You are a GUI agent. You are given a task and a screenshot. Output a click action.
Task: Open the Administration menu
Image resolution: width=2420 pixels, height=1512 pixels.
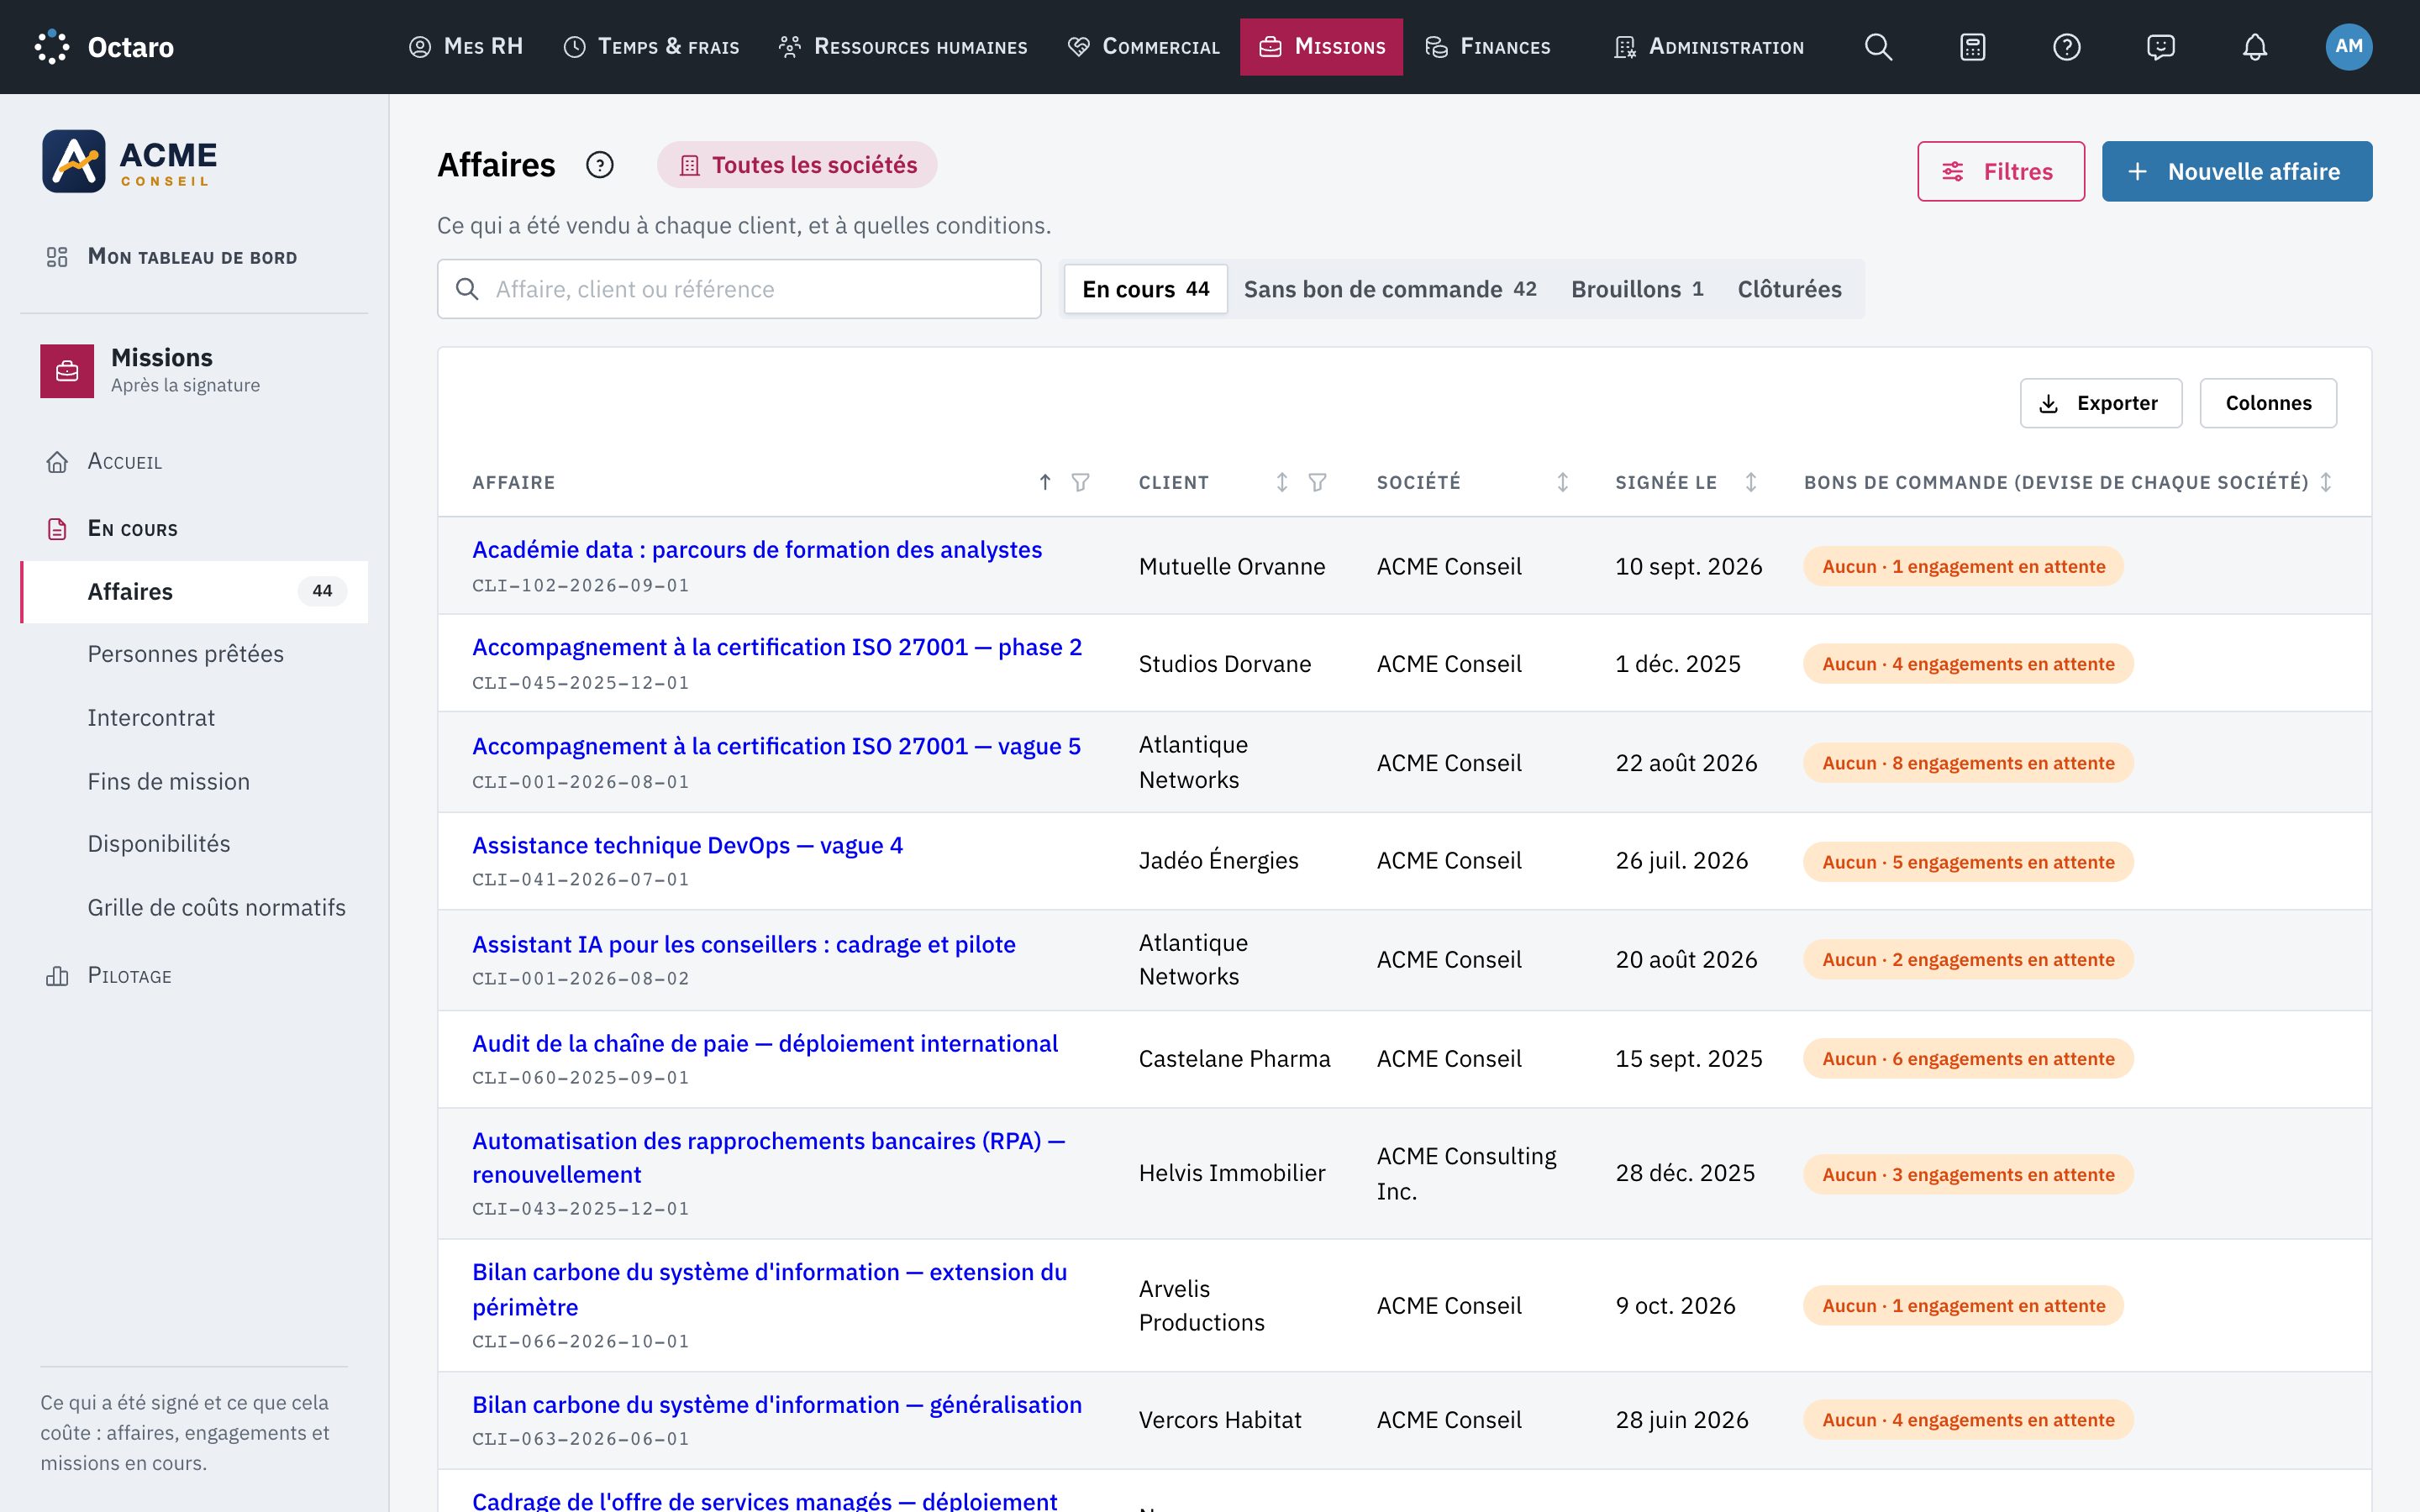[1709, 47]
